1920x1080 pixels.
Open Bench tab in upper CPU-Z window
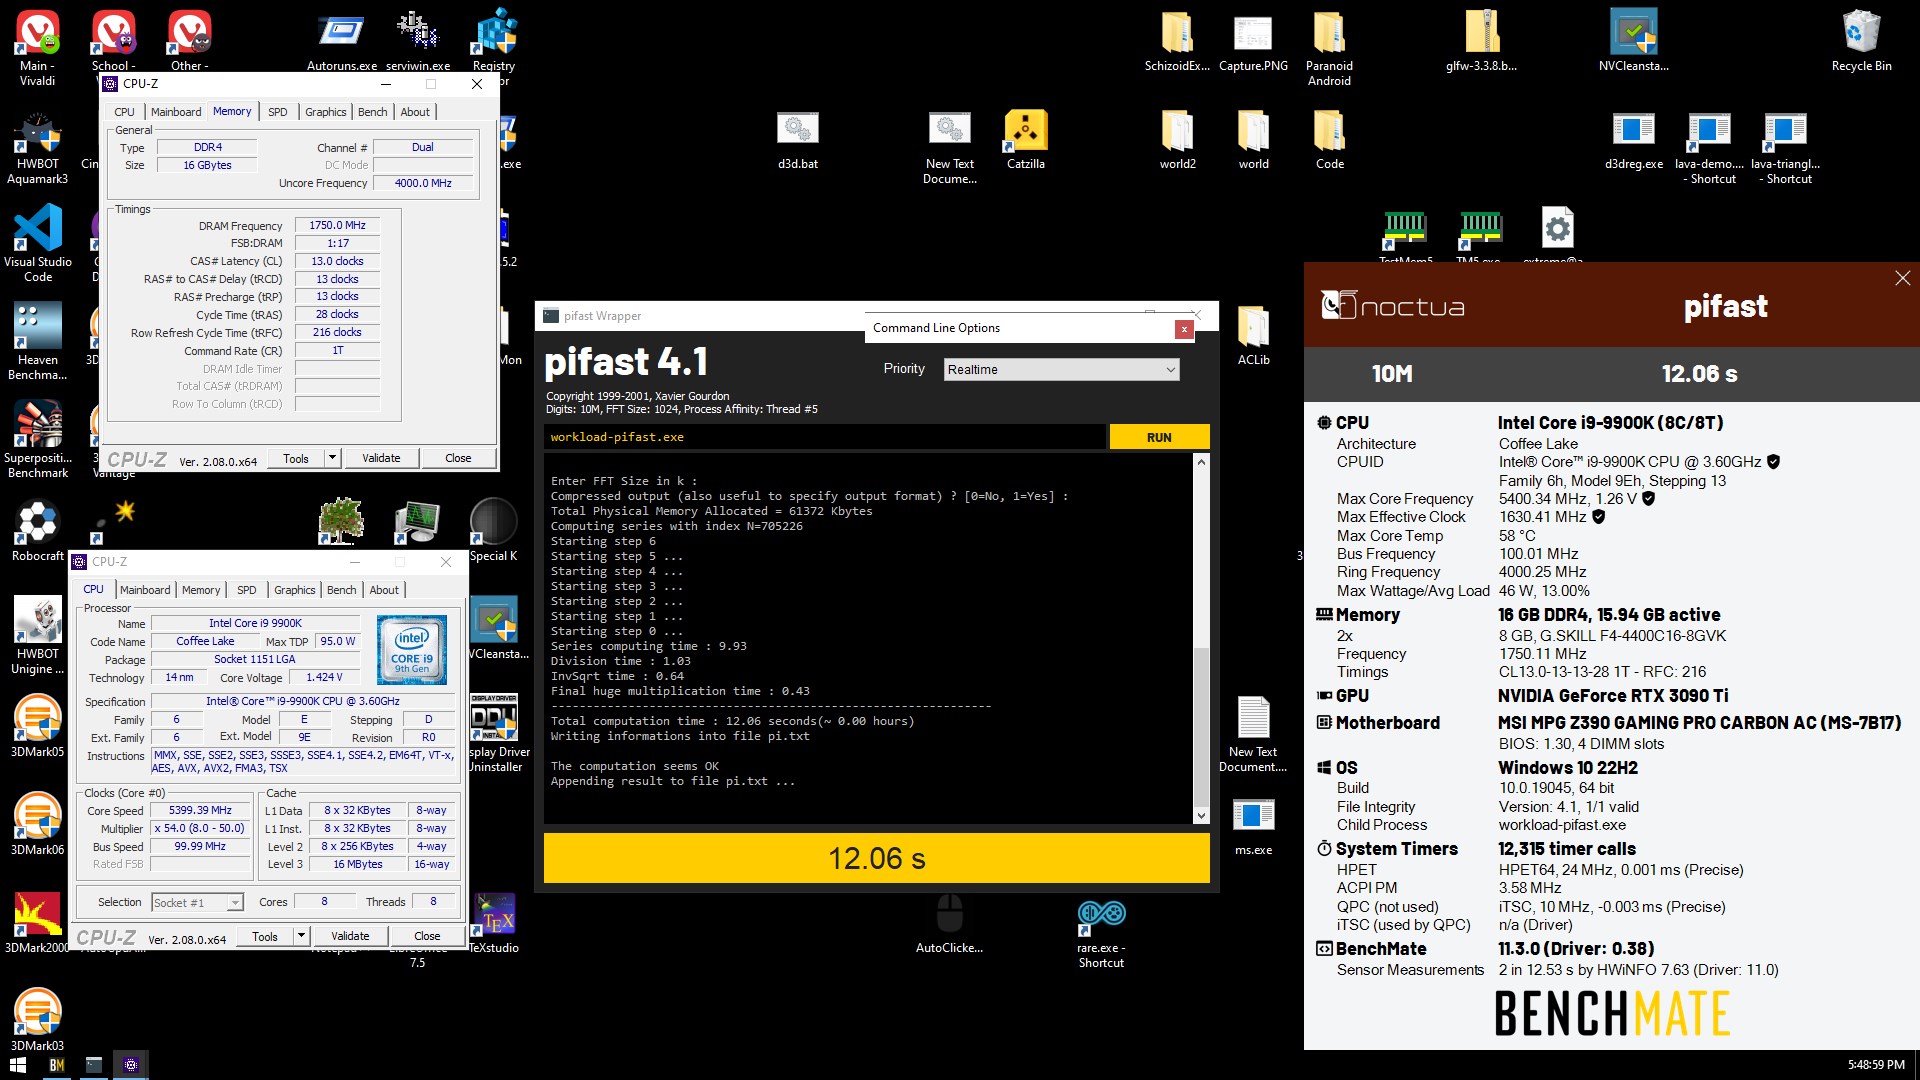pos(372,112)
